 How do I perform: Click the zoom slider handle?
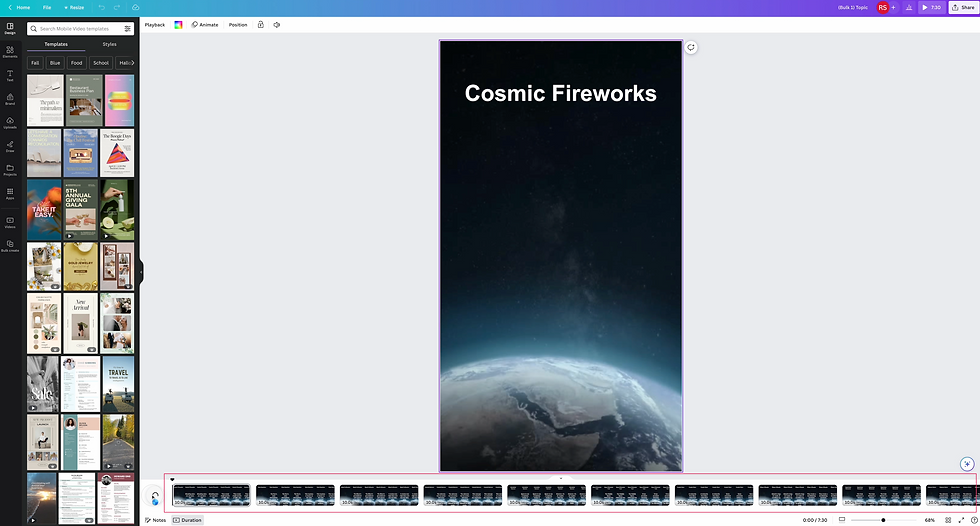[x=883, y=520]
